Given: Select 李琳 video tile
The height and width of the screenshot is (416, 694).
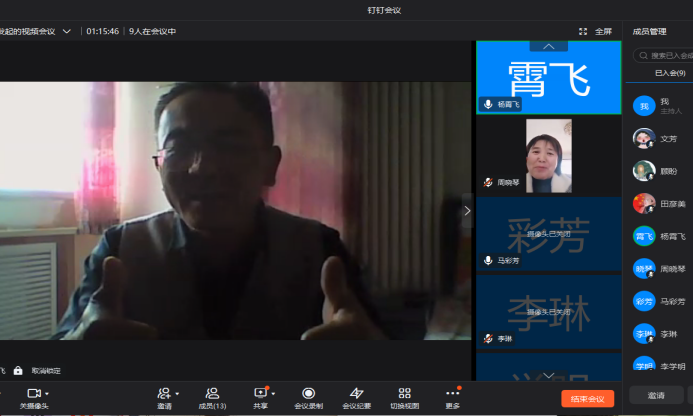Looking at the screenshot, I should pyautogui.click(x=548, y=312).
